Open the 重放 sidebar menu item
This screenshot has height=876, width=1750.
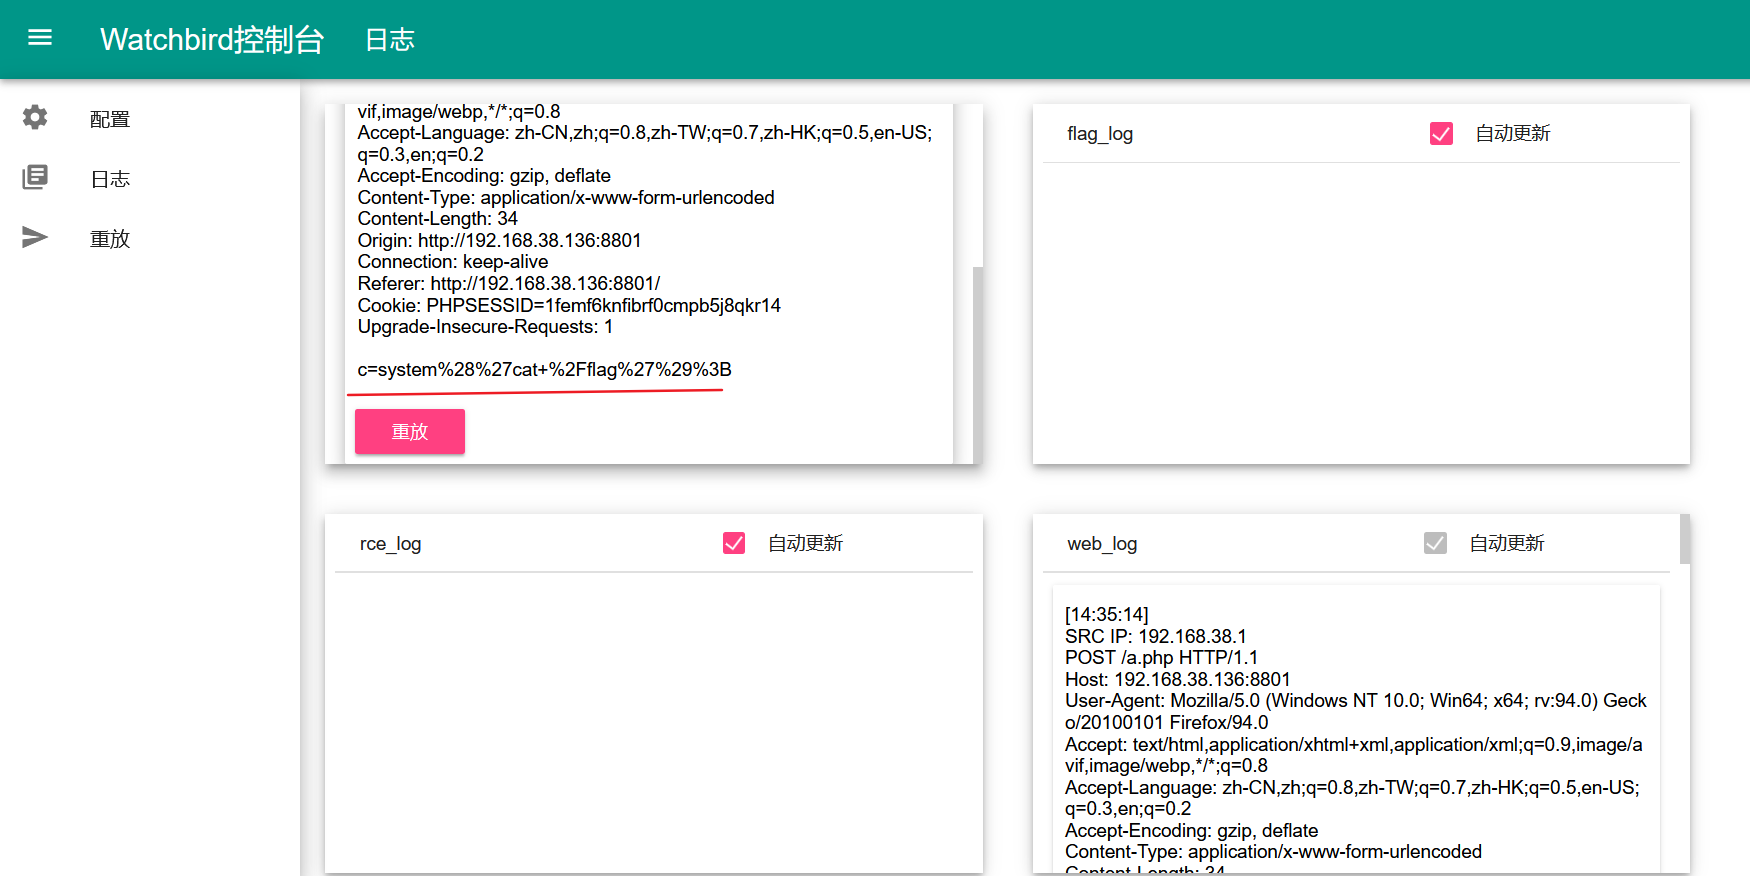click(x=150, y=239)
